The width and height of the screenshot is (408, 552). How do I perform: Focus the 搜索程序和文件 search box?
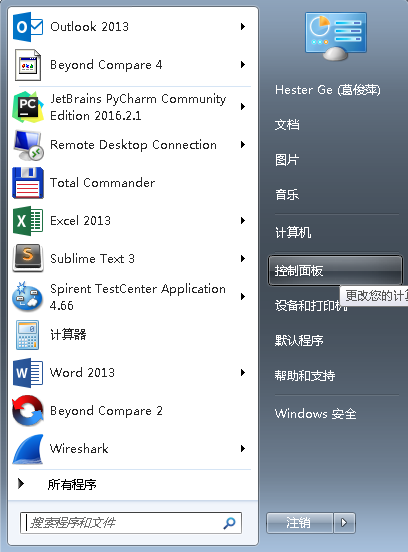pos(131,523)
